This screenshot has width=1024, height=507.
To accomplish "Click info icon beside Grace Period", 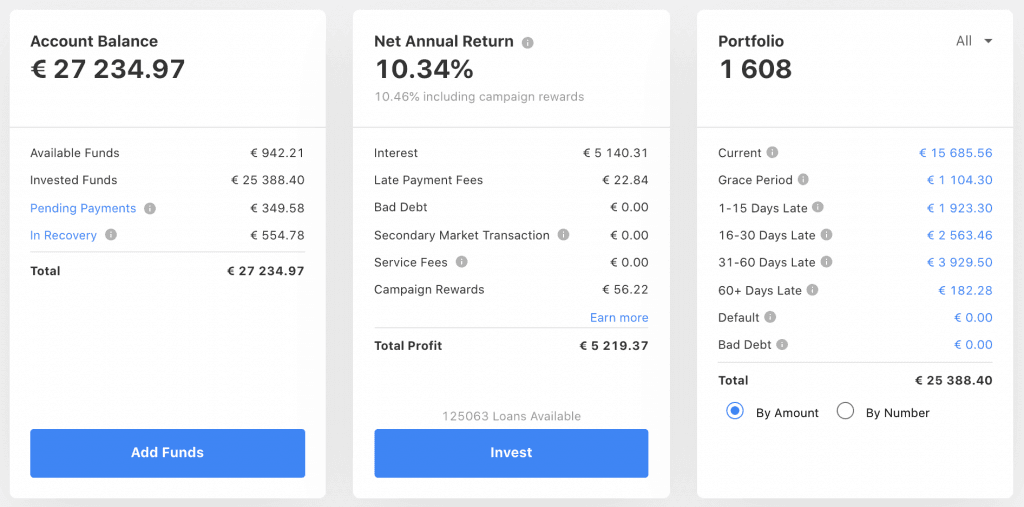I will tap(805, 180).
